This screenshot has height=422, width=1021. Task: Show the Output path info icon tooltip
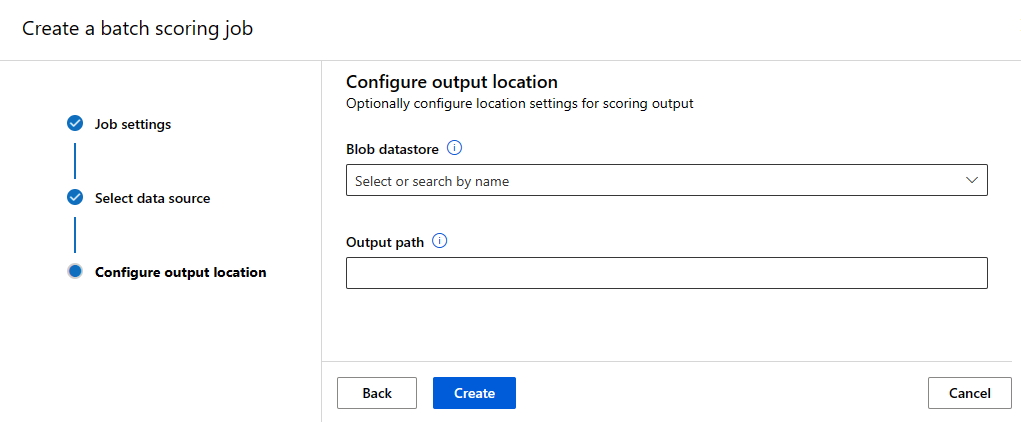(x=440, y=241)
